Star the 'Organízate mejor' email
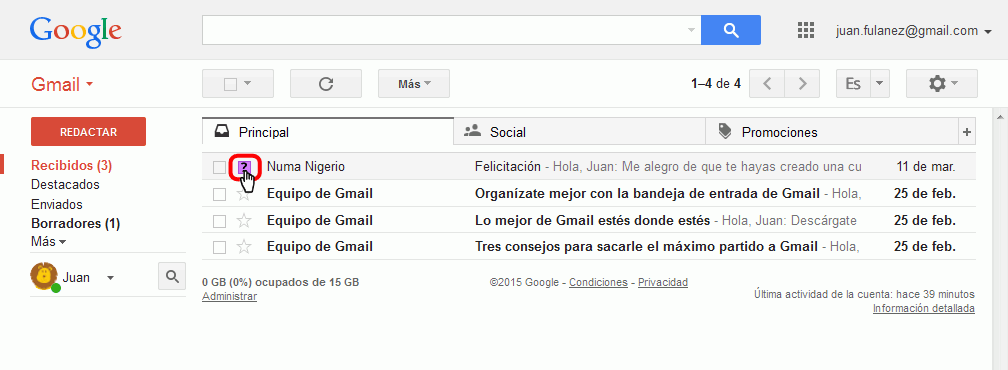This screenshot has height=370, width=1008. coord(244,194)
